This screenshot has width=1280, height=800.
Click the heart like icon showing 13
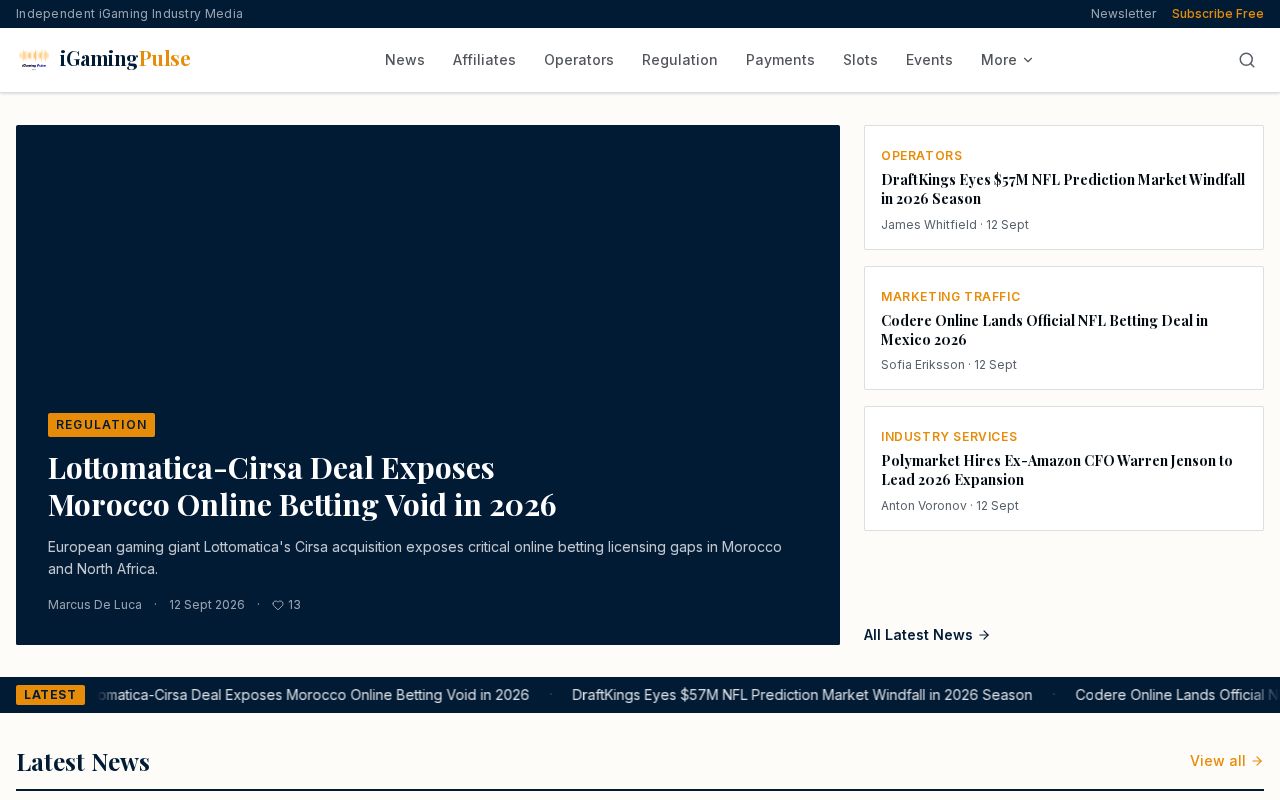coord(278,605)
